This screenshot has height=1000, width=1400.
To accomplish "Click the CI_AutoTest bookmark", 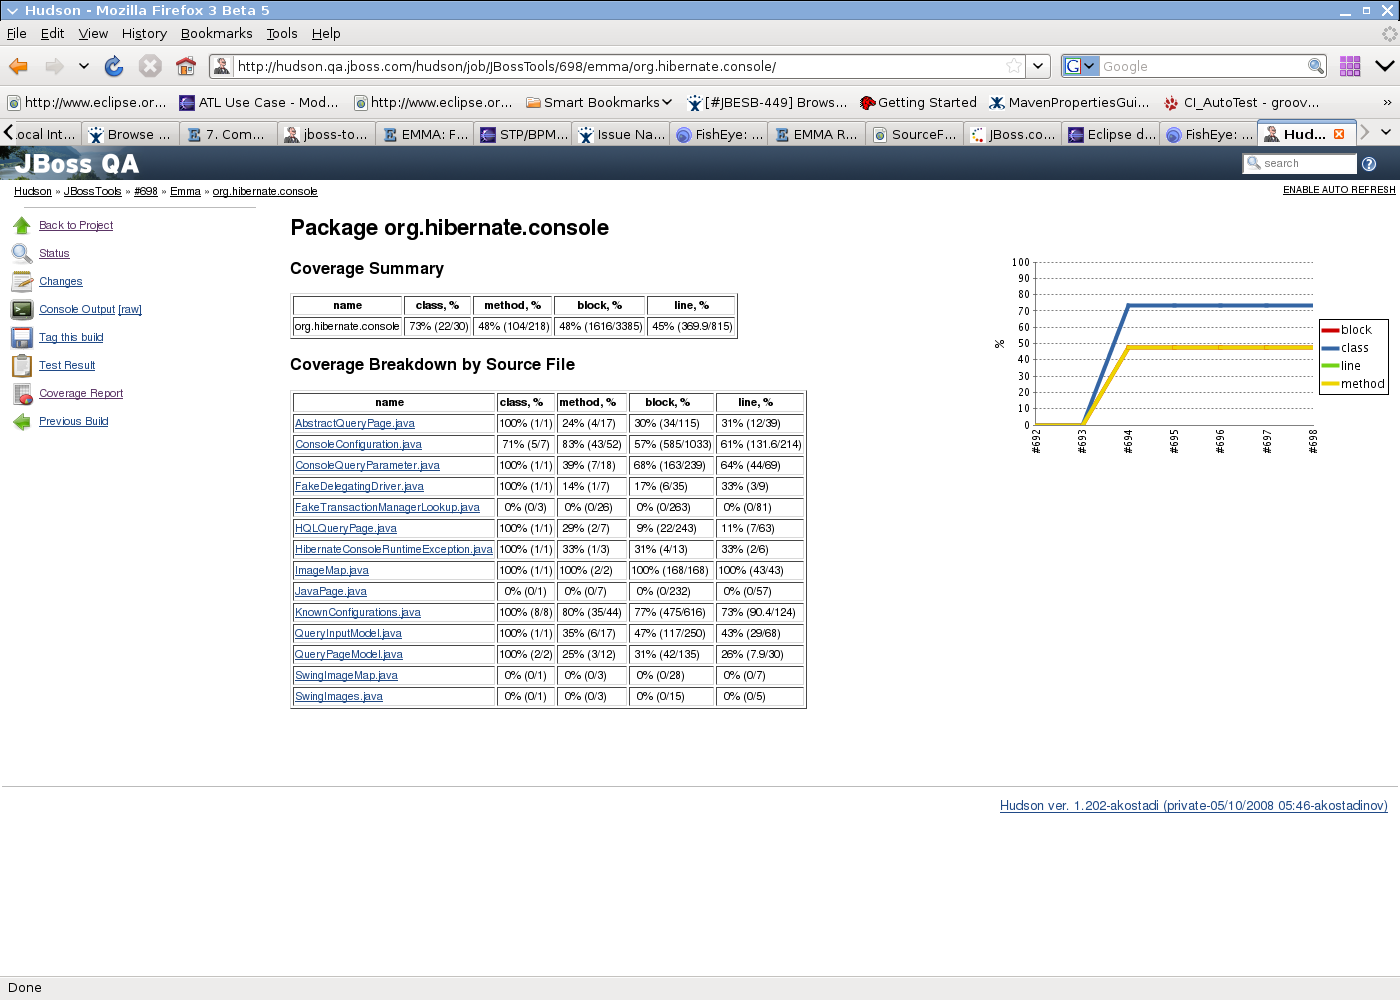I will (1241, 102).
